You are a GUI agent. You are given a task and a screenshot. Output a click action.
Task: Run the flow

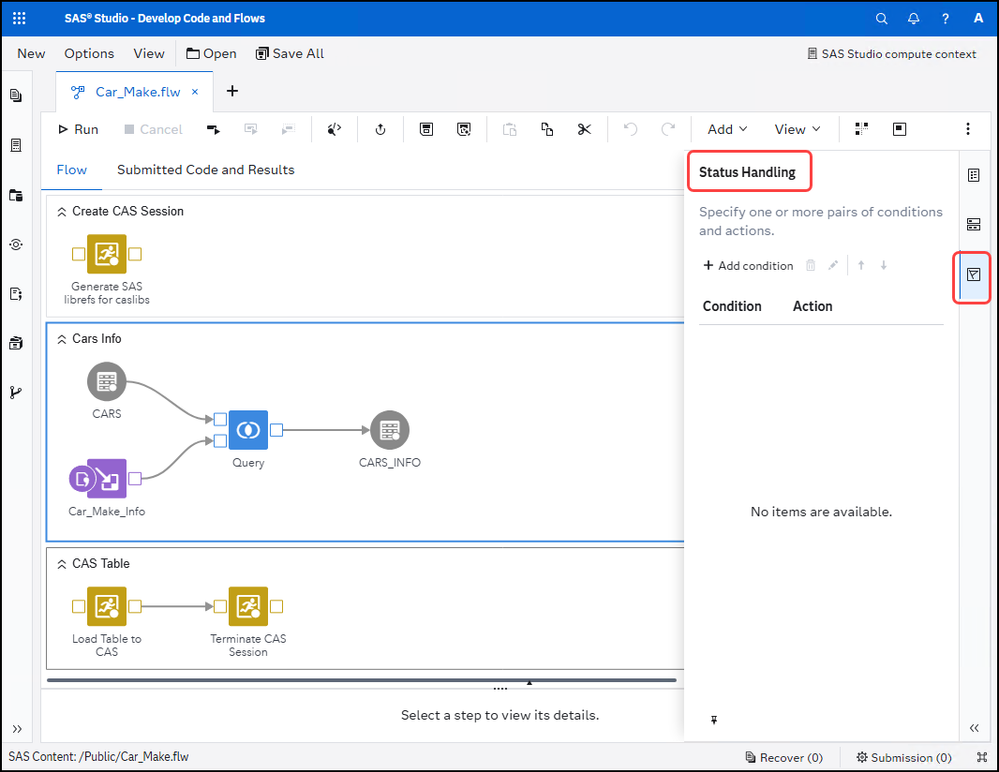[78, 129]
